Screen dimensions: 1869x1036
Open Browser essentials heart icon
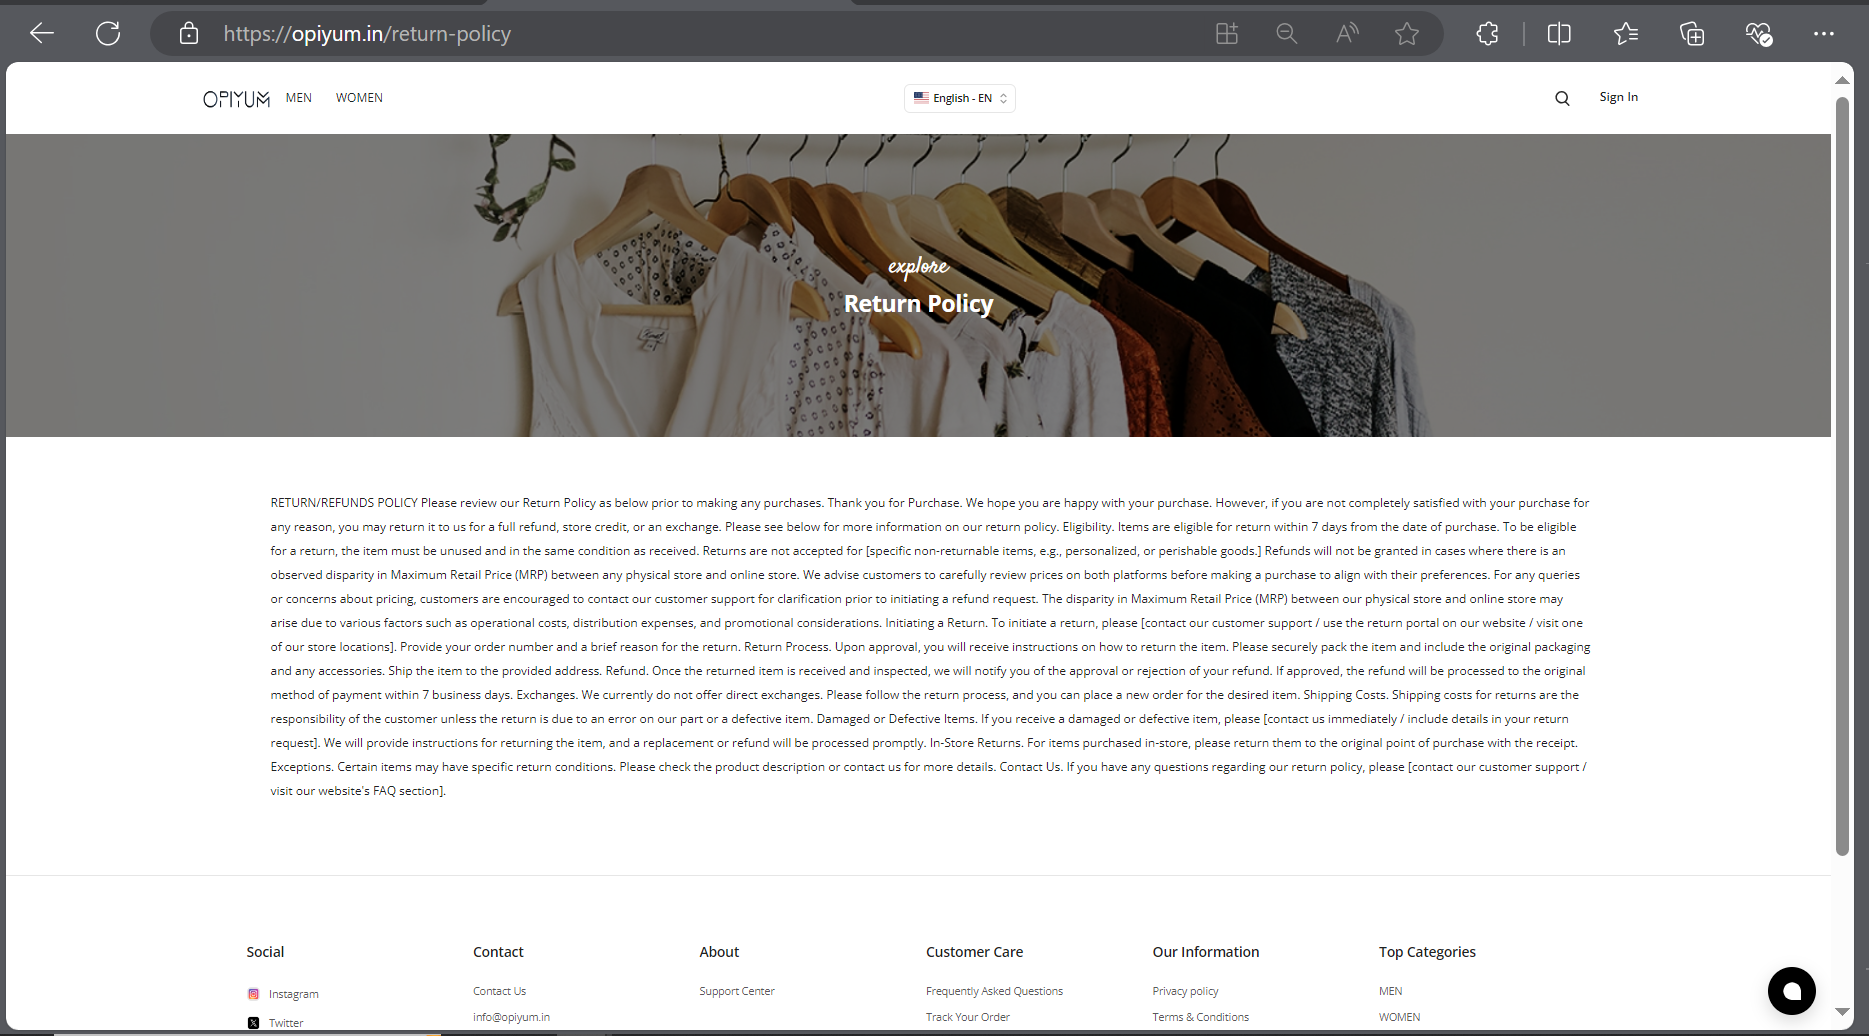click(x=1759, y=34)
